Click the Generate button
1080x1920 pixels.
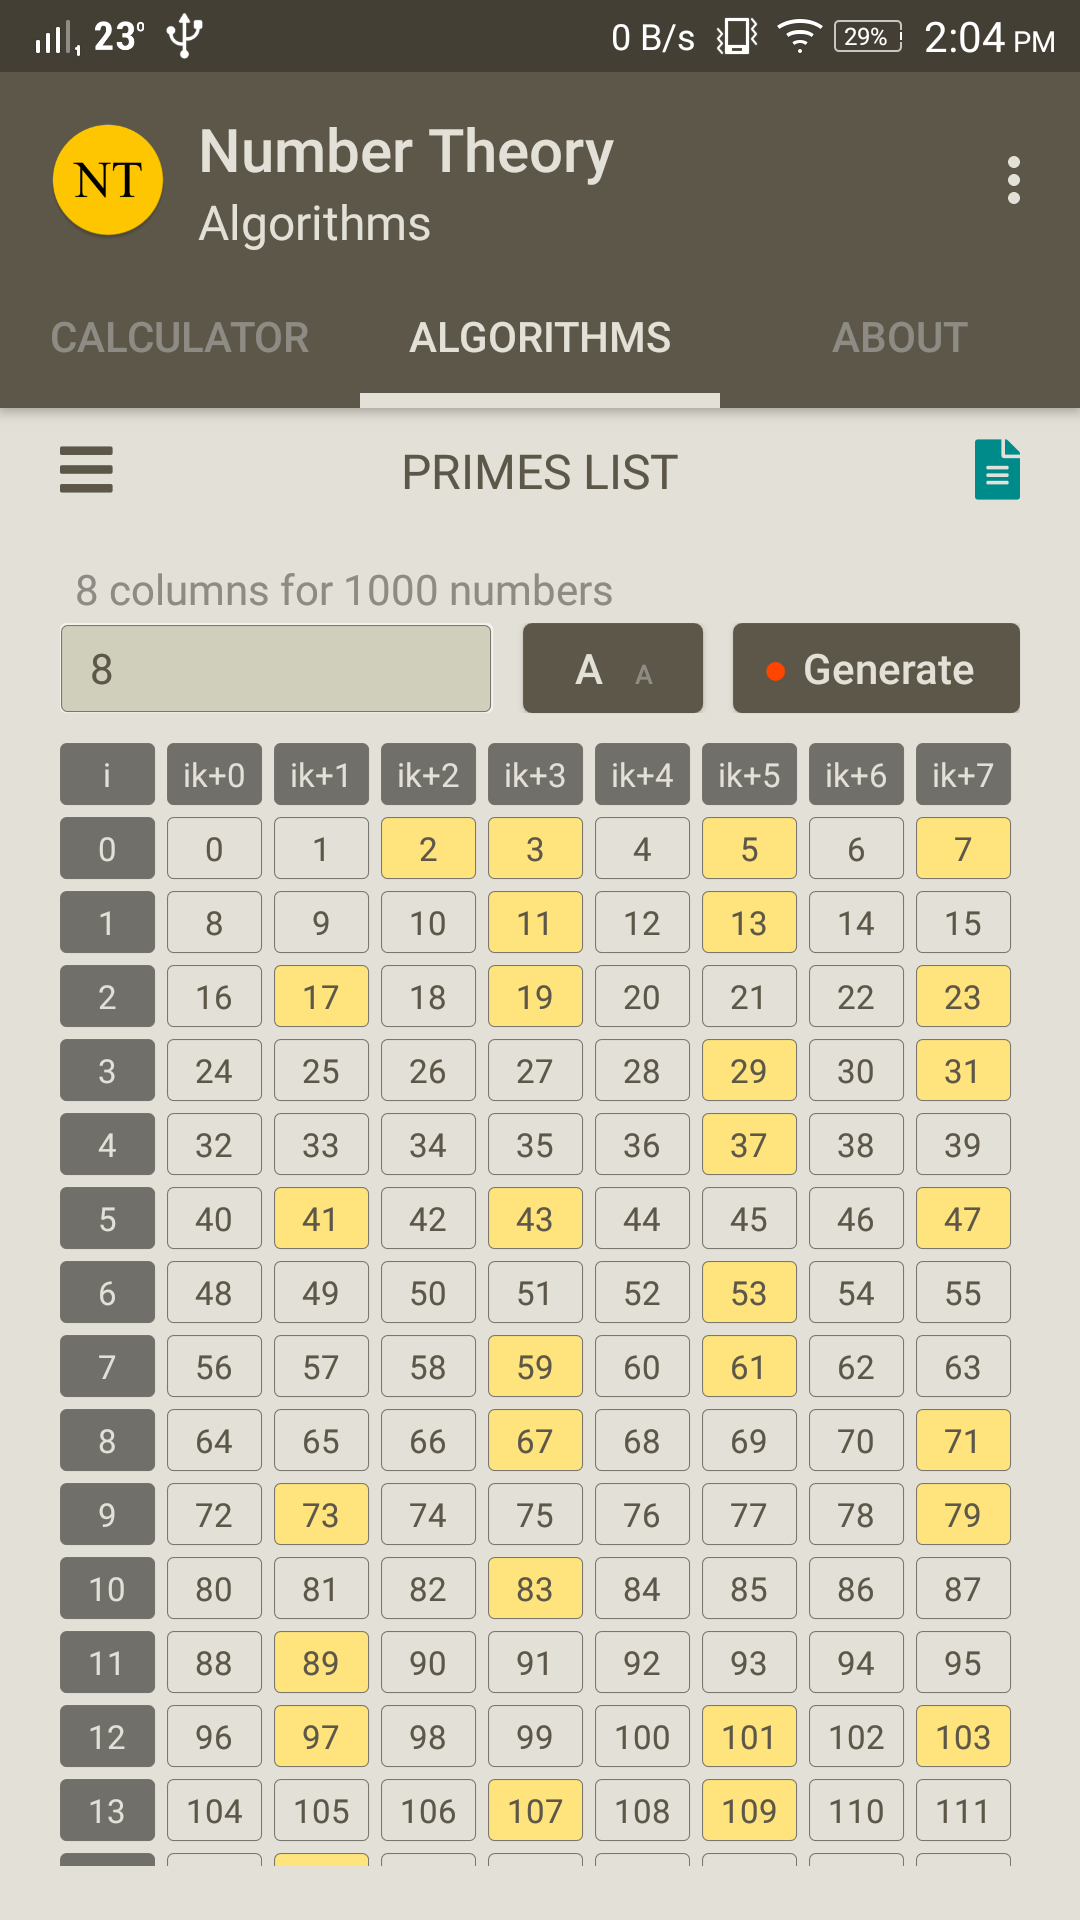tap(876, 668)
